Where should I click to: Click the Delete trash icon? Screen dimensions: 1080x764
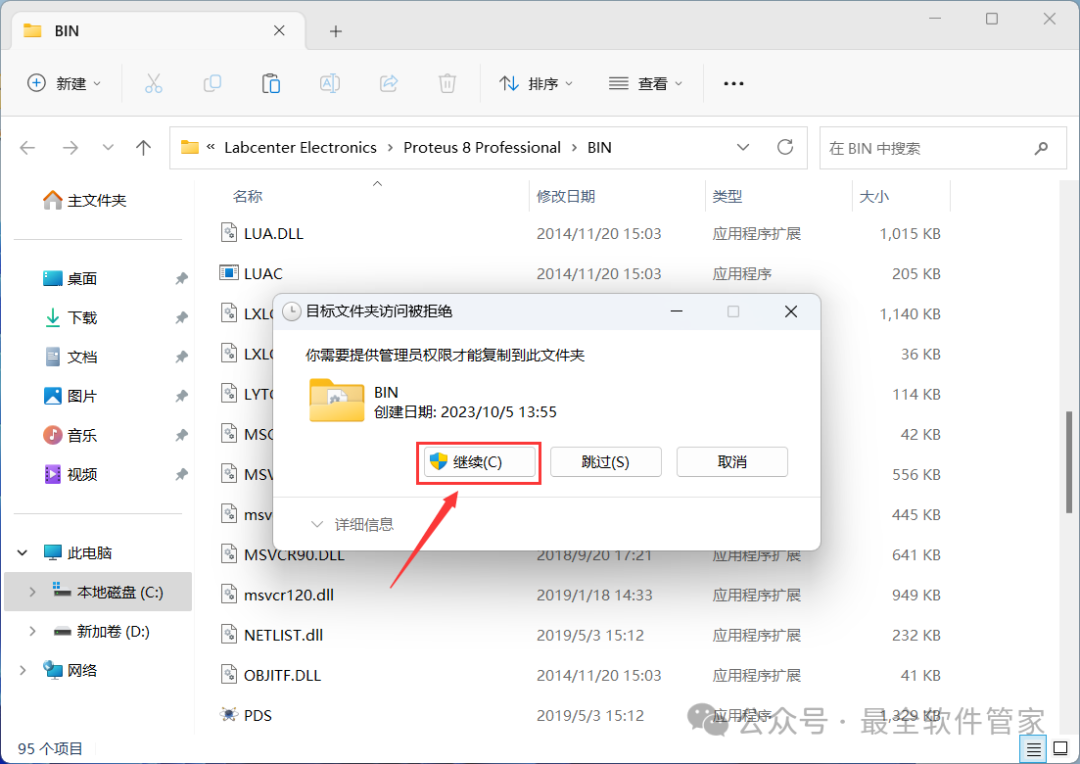coord(447,83)
